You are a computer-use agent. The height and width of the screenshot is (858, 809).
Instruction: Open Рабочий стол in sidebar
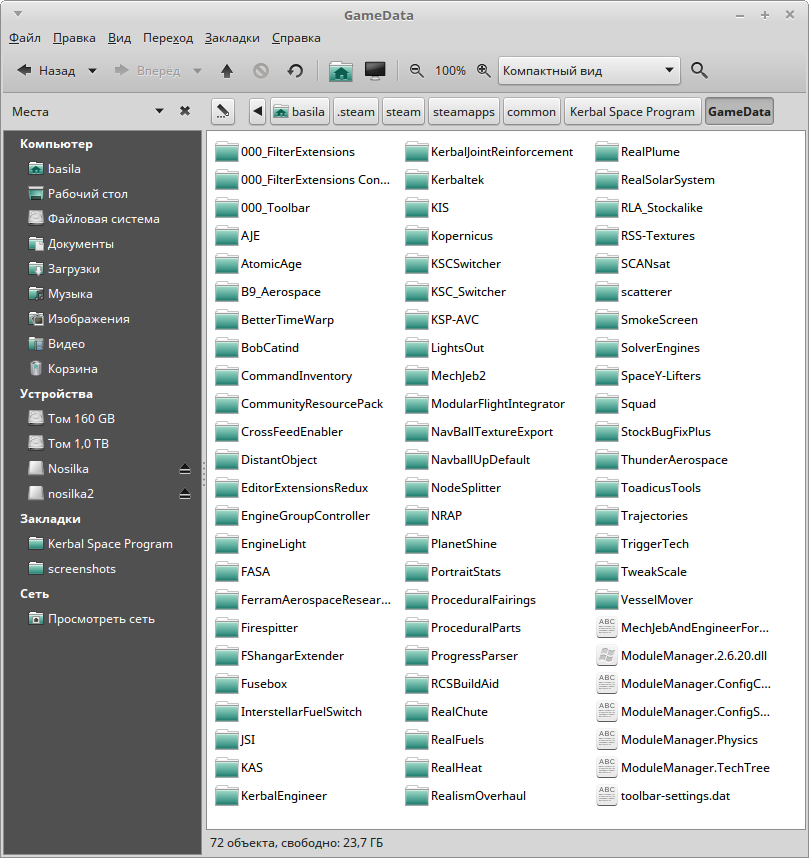click(x=78, y=194)
